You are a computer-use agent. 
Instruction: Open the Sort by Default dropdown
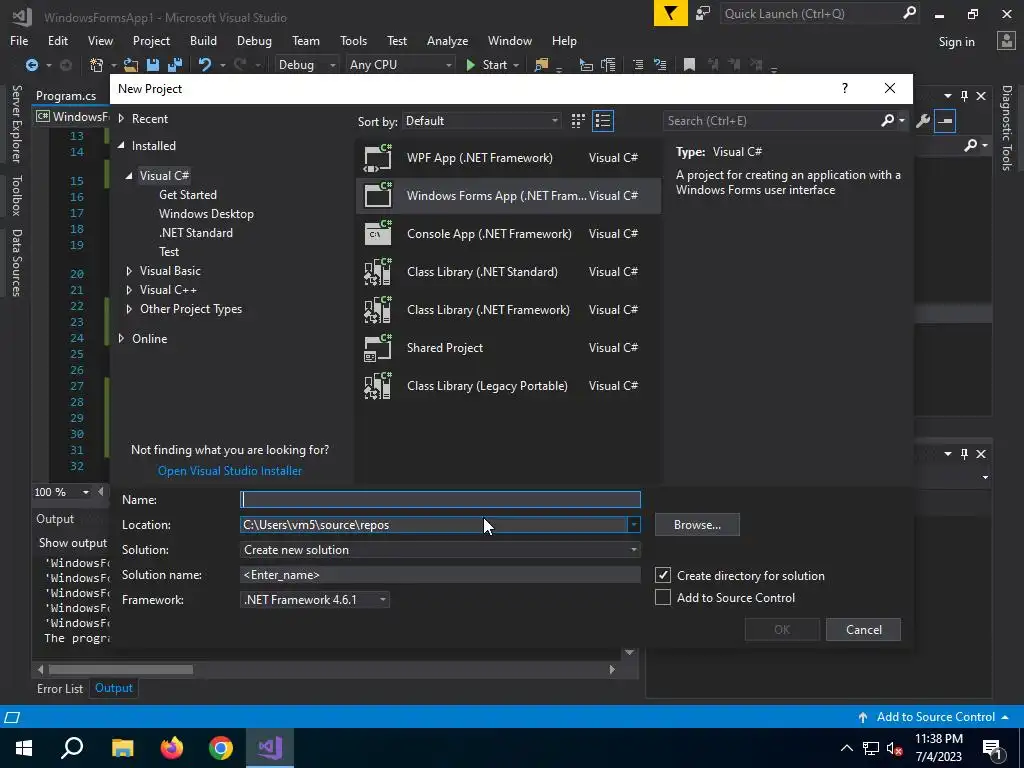click(482, 121)
